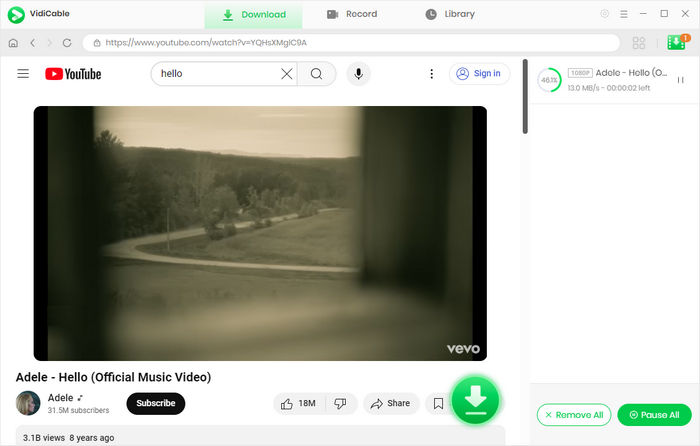Open YouTube three-dot settings menu
Screen dimensions: 700x446
(x=431, y=74)
